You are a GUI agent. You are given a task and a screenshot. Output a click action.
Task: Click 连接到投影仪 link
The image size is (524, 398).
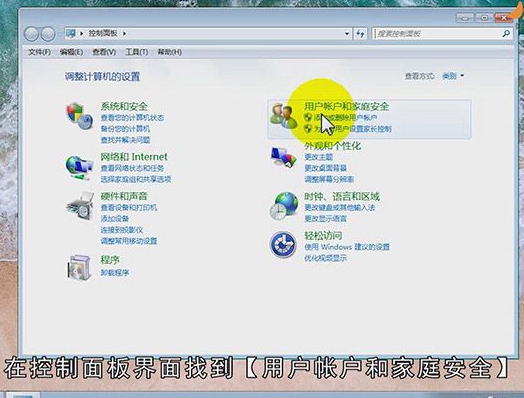point(122,230)
